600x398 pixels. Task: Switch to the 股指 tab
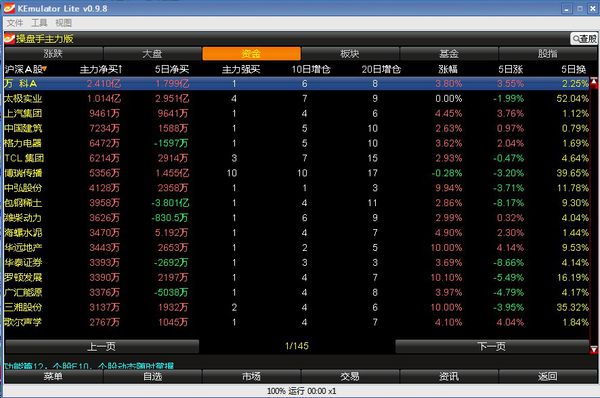(548, 54)
